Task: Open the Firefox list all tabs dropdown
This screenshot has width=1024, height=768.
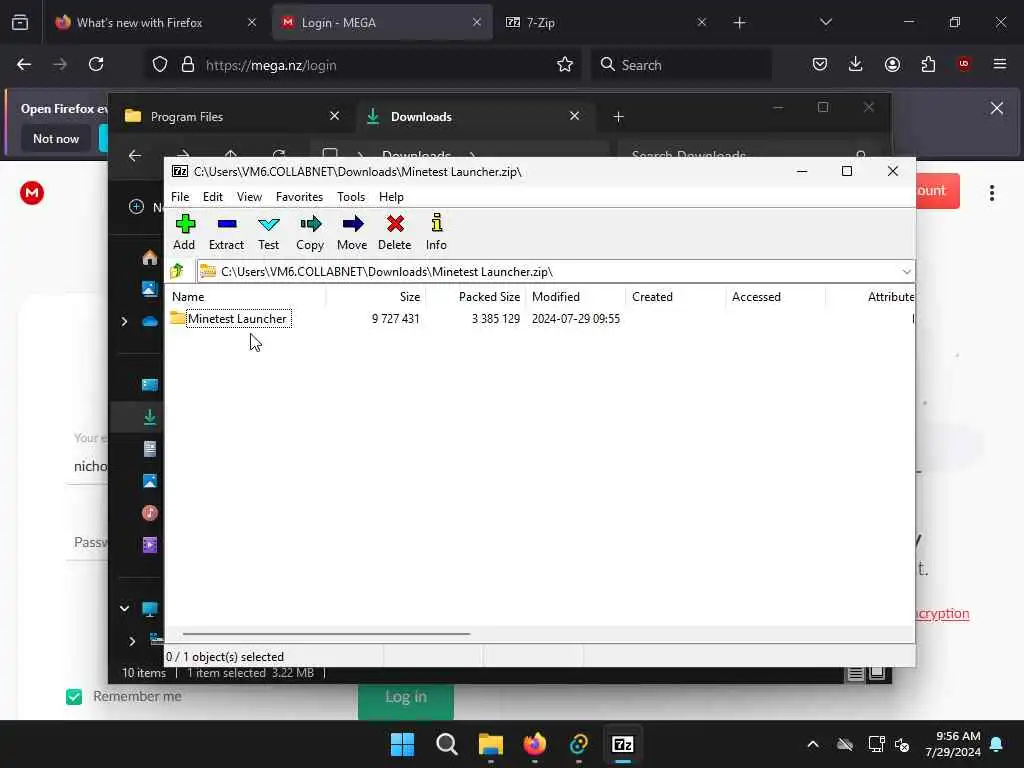Action: [825, 23]
